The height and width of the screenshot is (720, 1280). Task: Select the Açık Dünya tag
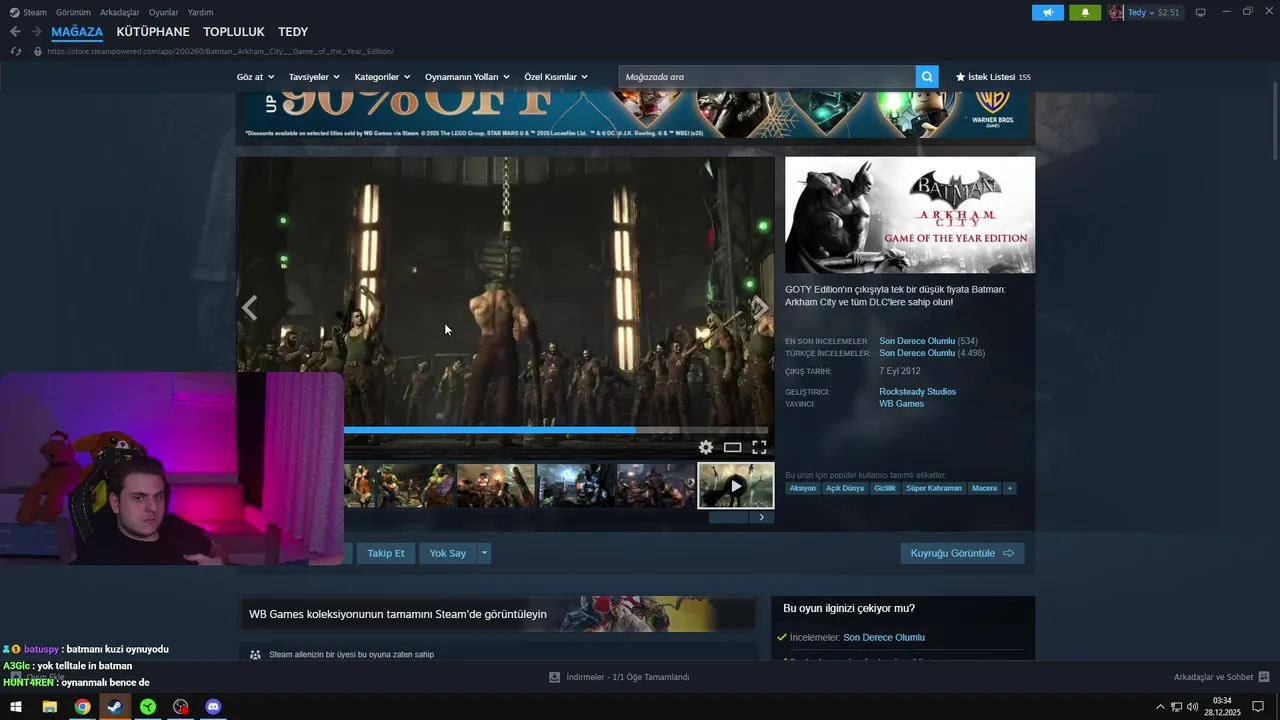(845, 488)
